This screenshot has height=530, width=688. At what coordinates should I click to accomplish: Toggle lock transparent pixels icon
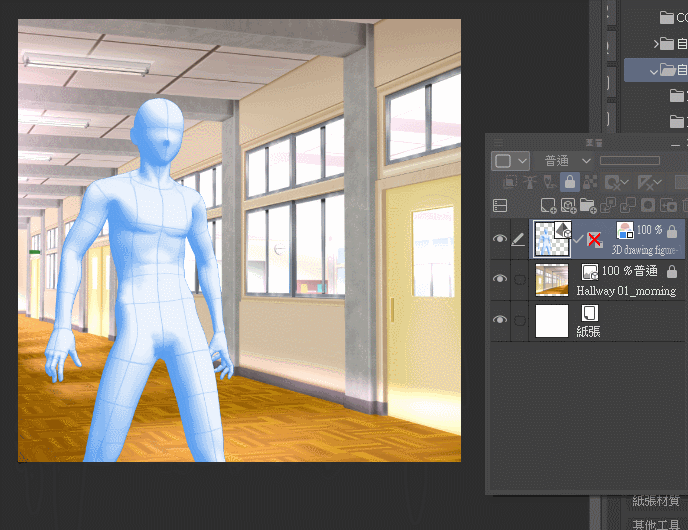point(590,182)
